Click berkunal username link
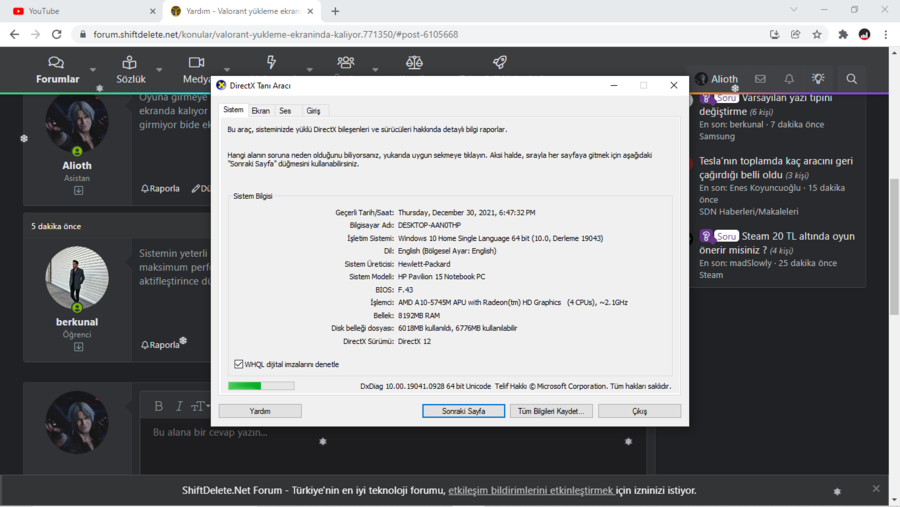900x507 pixels. pos(77,322)
